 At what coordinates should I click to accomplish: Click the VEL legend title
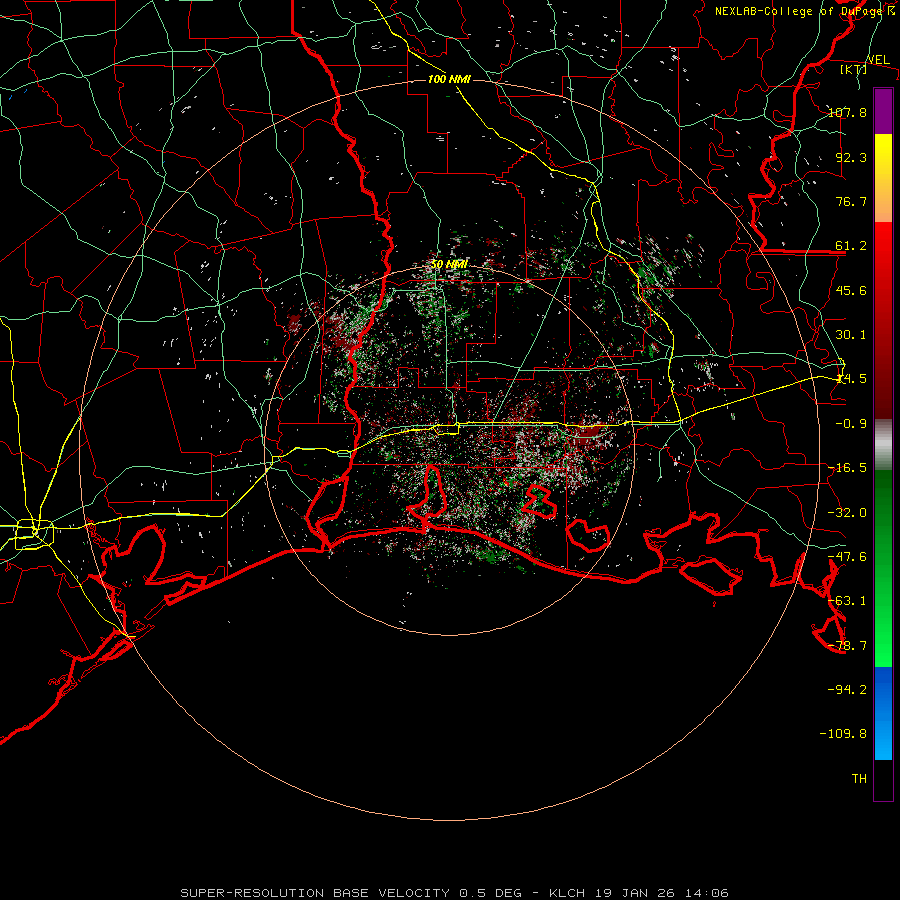878,60
